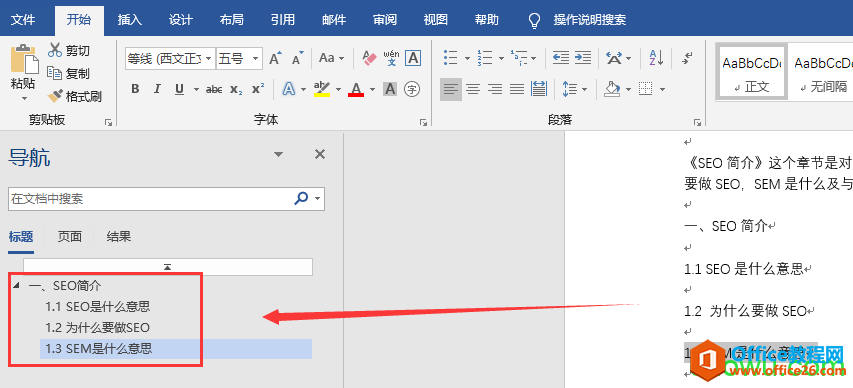Viewport: 853px width, 388px height.
Task: Apply borders icon
Action: (x=646, y=89)
